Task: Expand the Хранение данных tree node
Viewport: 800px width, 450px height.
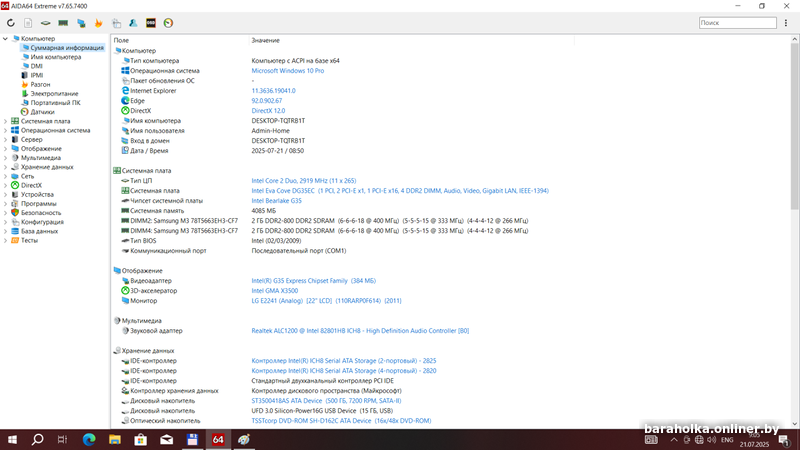Action: pyautogui.click(x=6, y=167)
